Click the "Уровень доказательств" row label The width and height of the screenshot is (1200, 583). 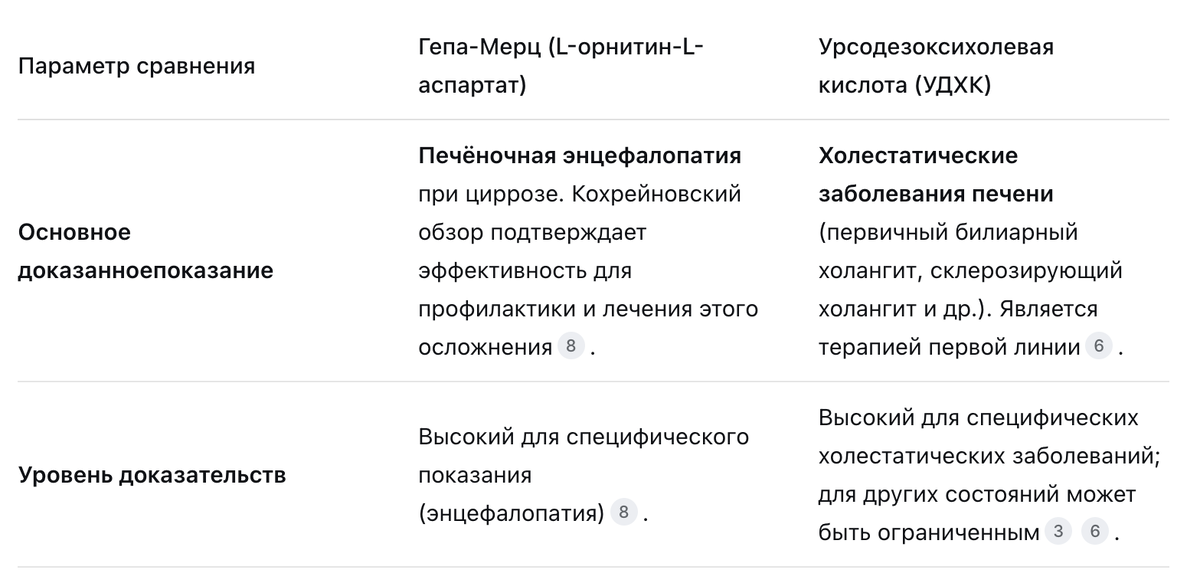point(152,475)
